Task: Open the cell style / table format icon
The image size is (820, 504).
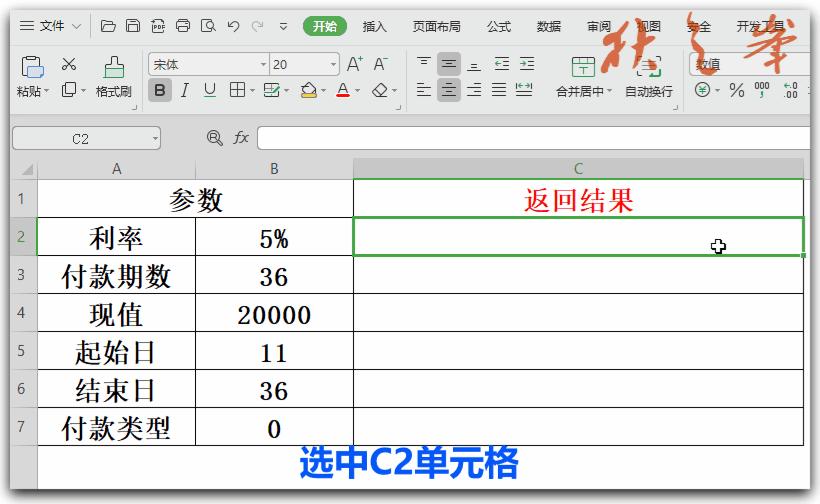Action: point(271,90)
